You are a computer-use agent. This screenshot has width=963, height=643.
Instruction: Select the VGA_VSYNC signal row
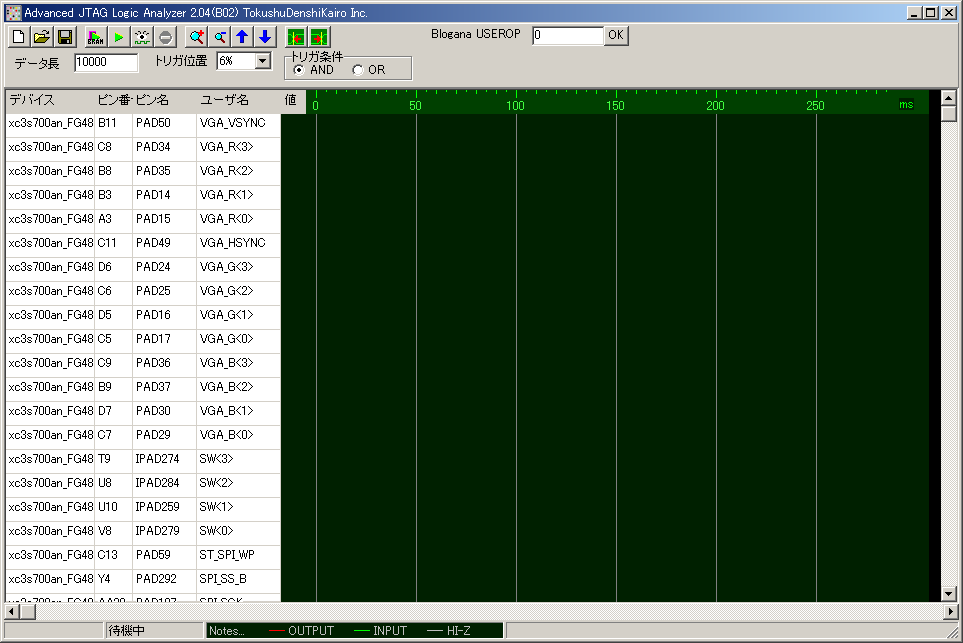[x=232, y=123]
